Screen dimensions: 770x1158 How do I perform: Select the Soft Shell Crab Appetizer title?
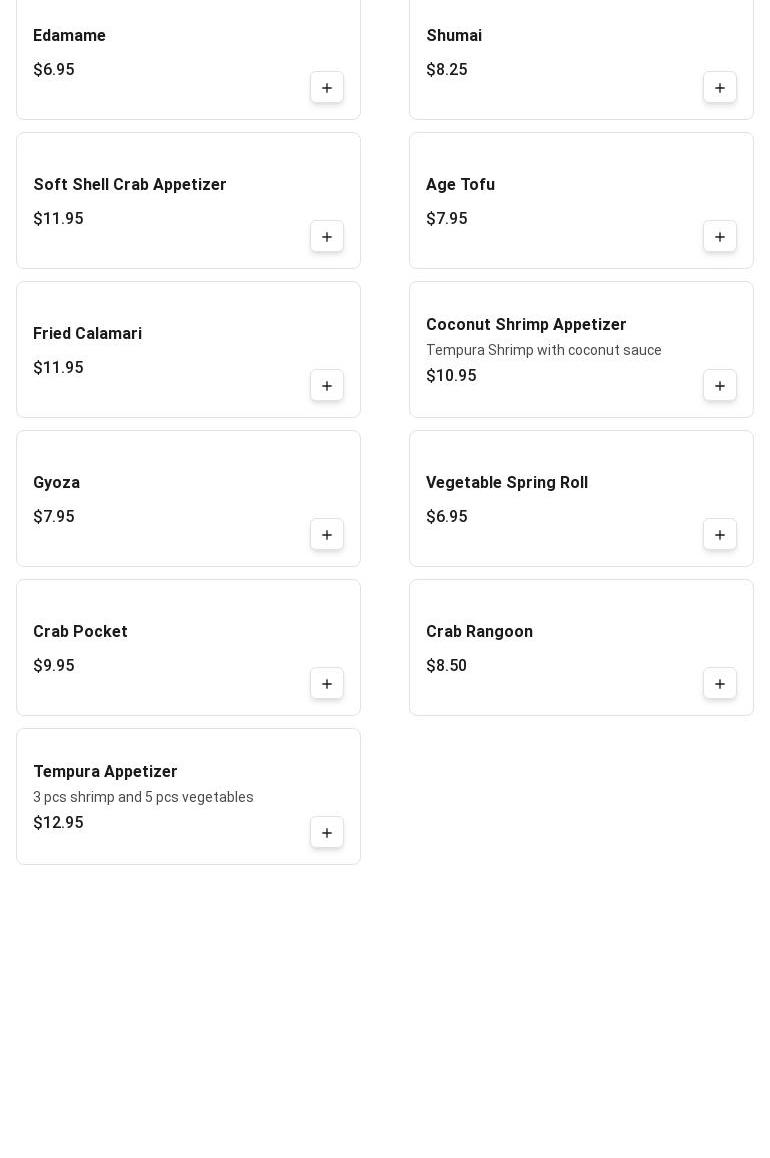(x=130, y=185)
